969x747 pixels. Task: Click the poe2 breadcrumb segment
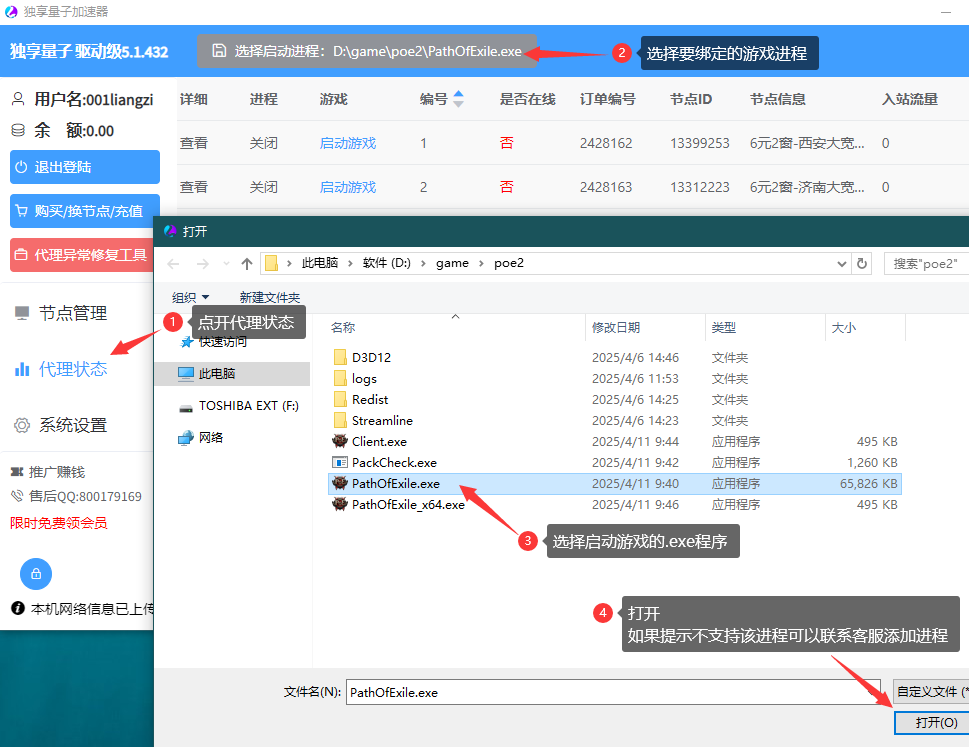[x=509, y=263]
